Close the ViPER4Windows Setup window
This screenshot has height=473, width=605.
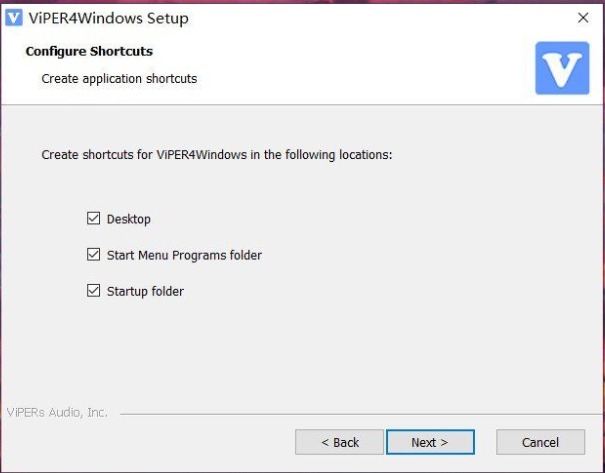coord(583,18)
